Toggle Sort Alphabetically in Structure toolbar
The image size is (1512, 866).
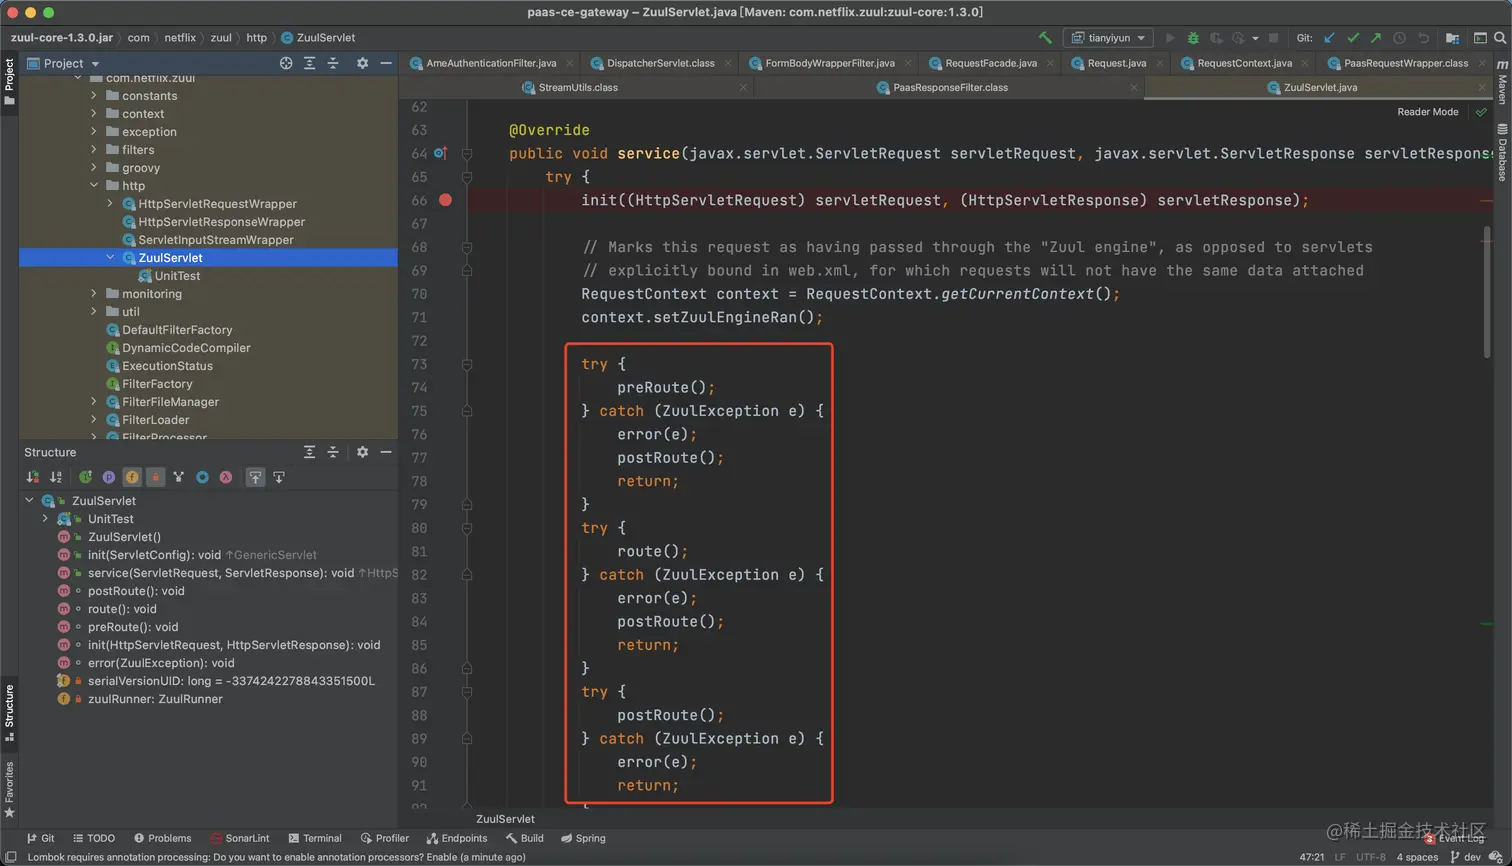[x=56, y=477]
